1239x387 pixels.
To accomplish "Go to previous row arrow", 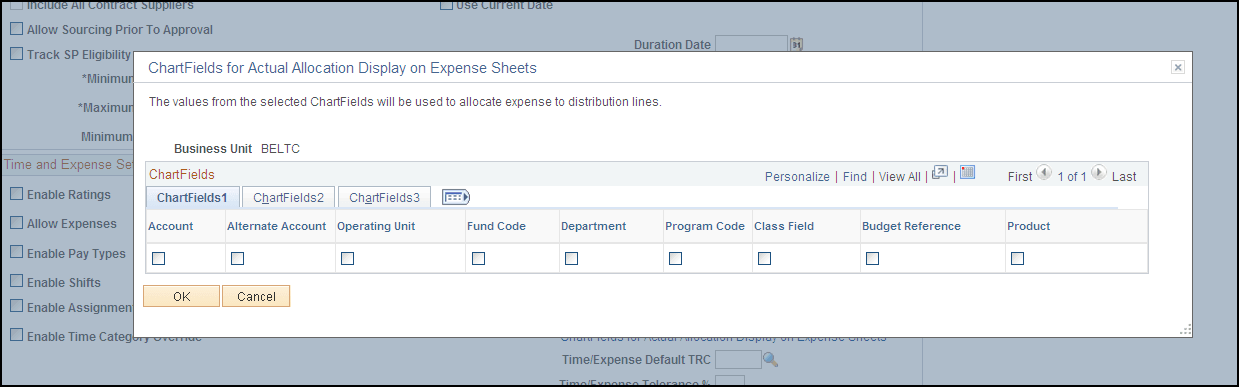I will pos(1045,173).
